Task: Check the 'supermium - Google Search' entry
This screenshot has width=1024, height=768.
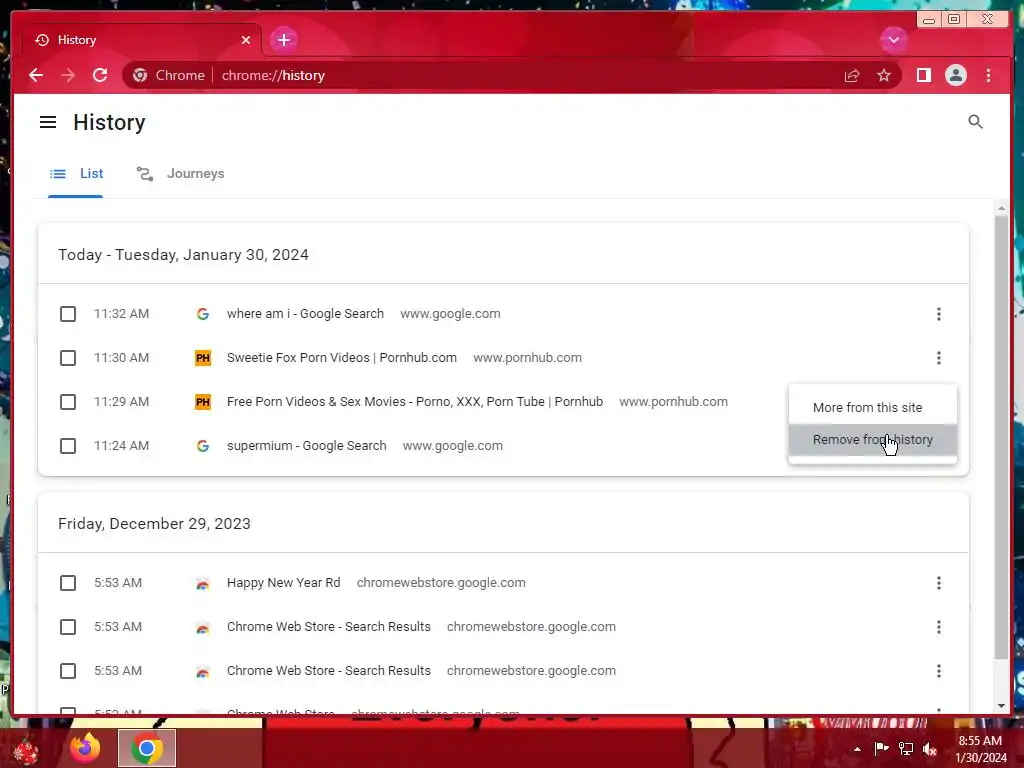Action: pos(68,446)
